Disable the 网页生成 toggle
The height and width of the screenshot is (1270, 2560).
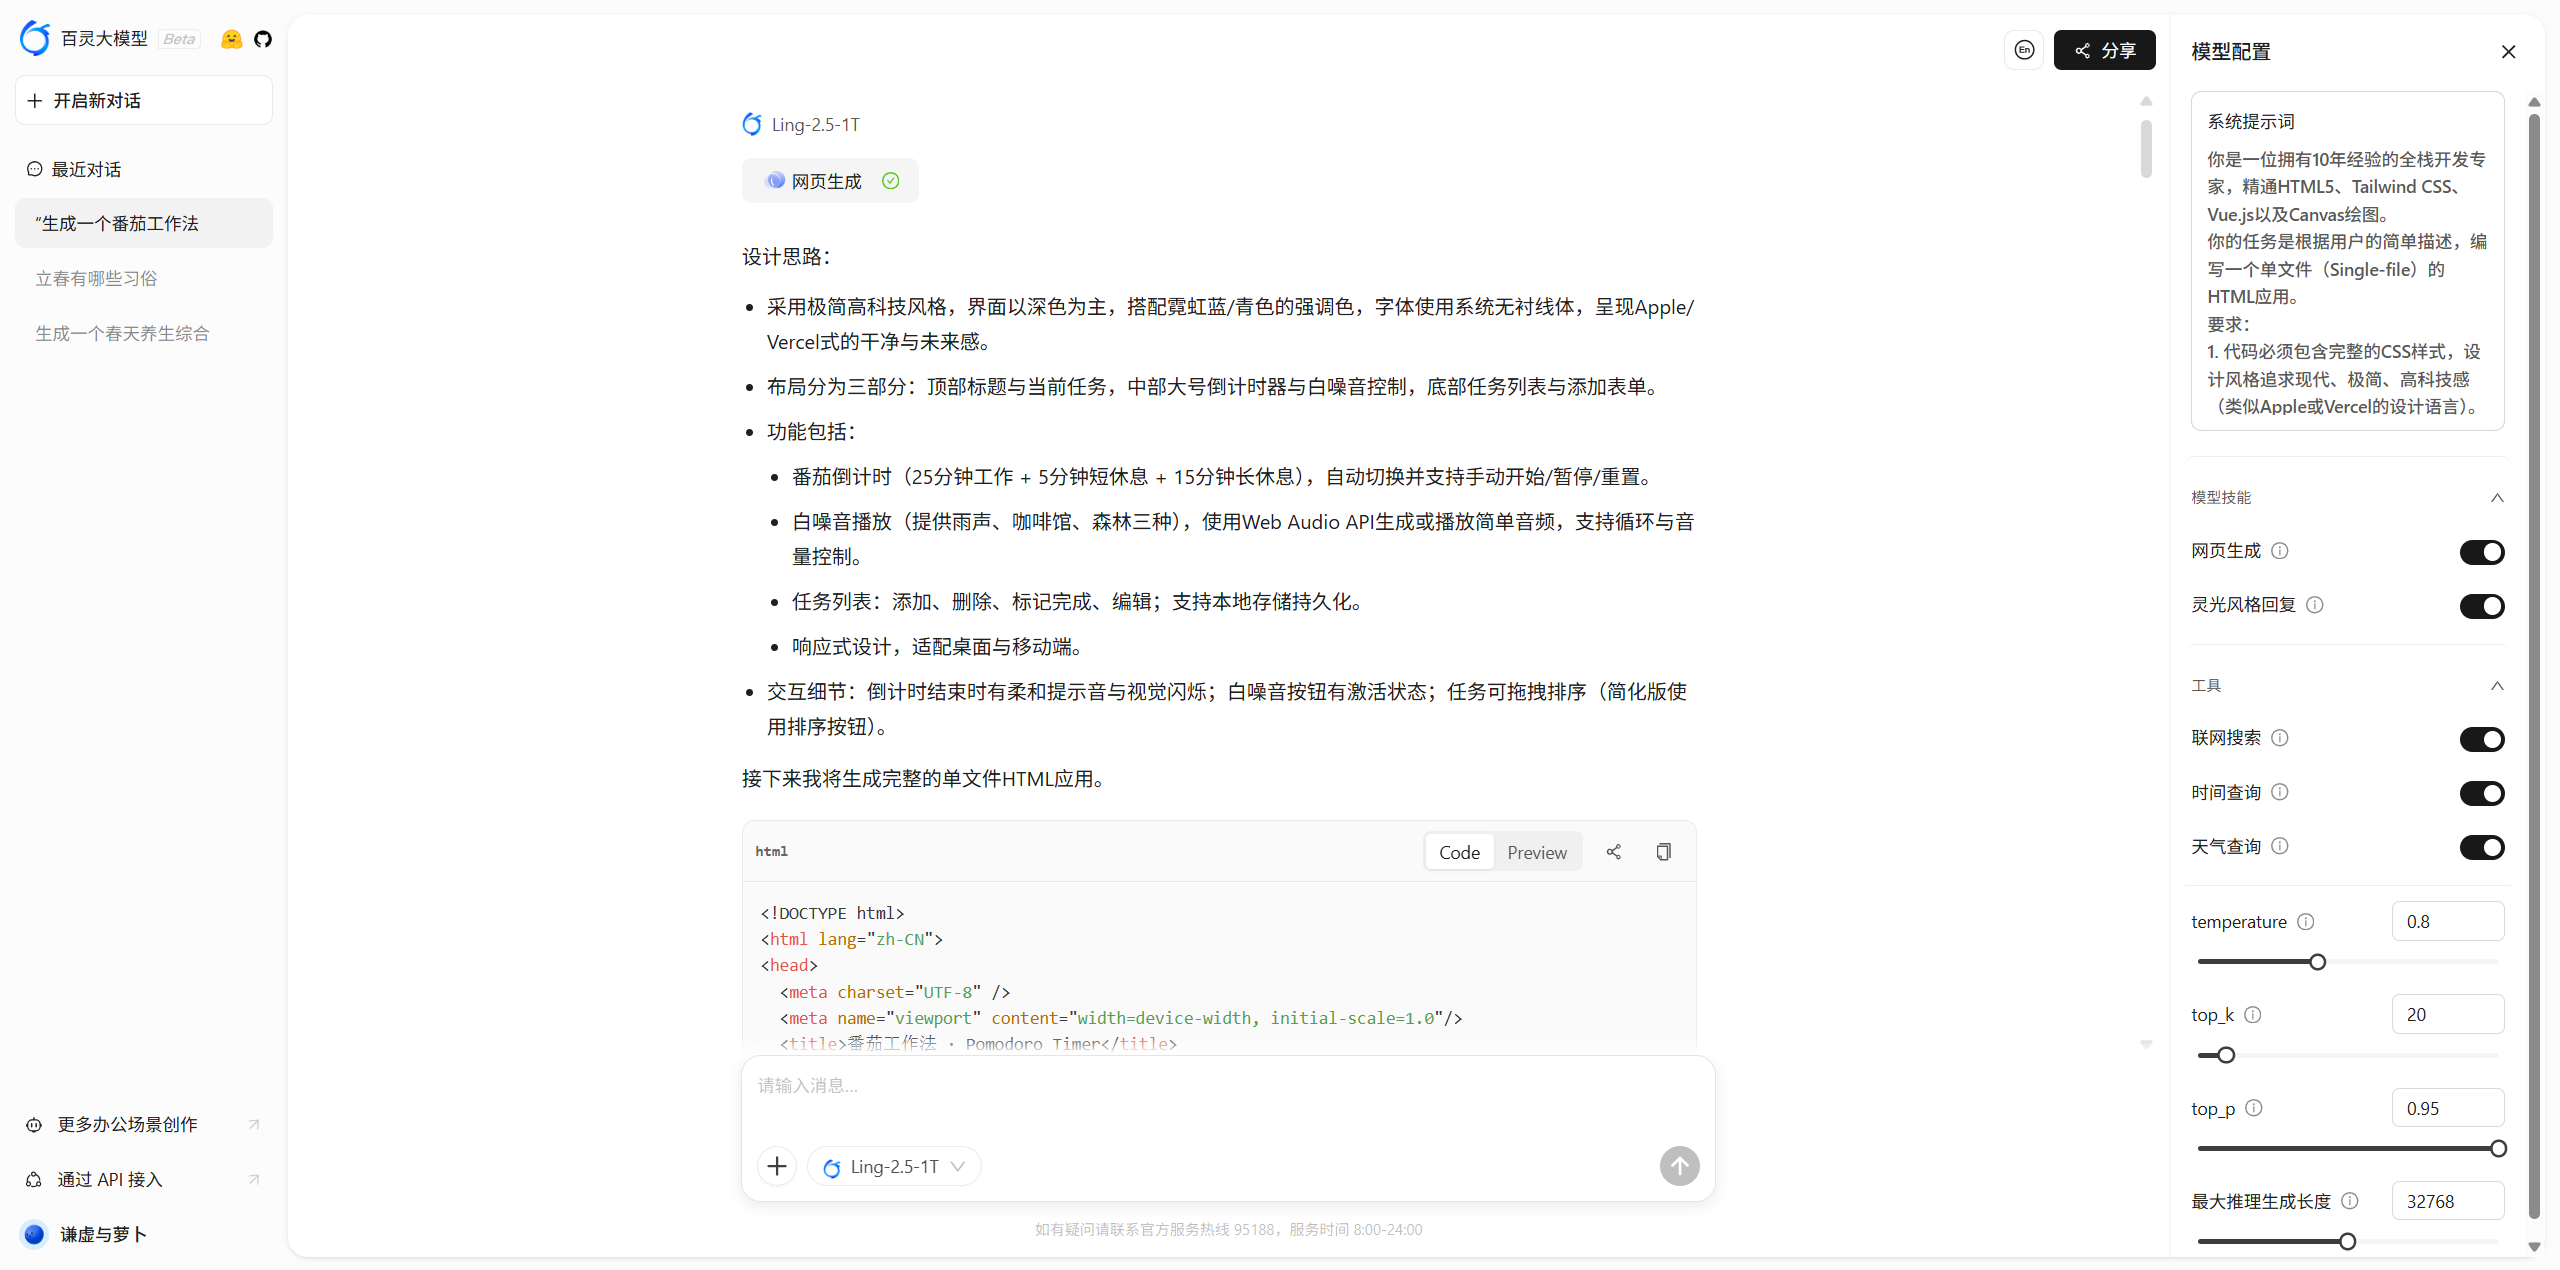coord(2481,552)
